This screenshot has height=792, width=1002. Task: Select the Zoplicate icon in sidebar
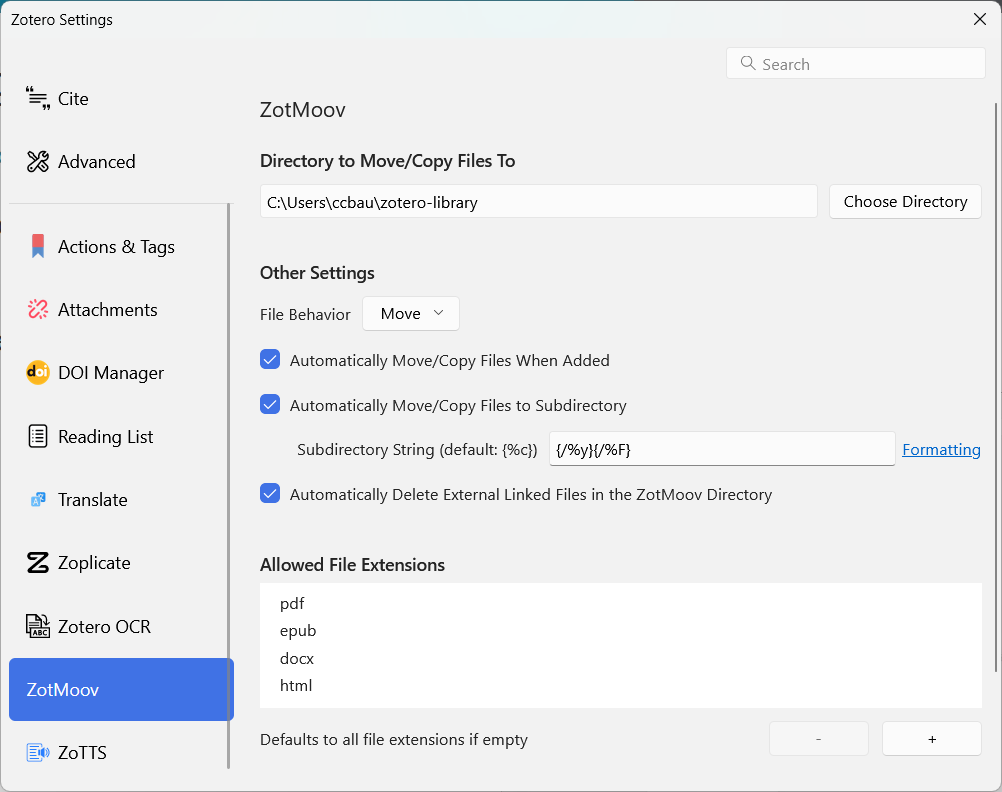pos(38,563)
